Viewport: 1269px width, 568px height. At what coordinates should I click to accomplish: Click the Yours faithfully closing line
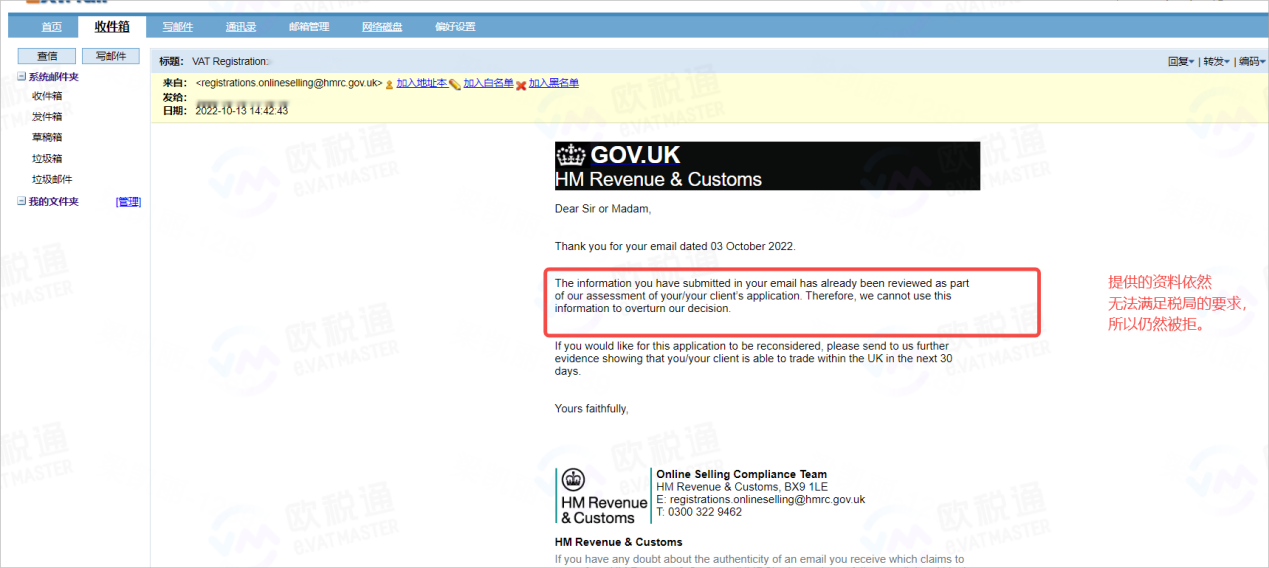pos(592,408)
